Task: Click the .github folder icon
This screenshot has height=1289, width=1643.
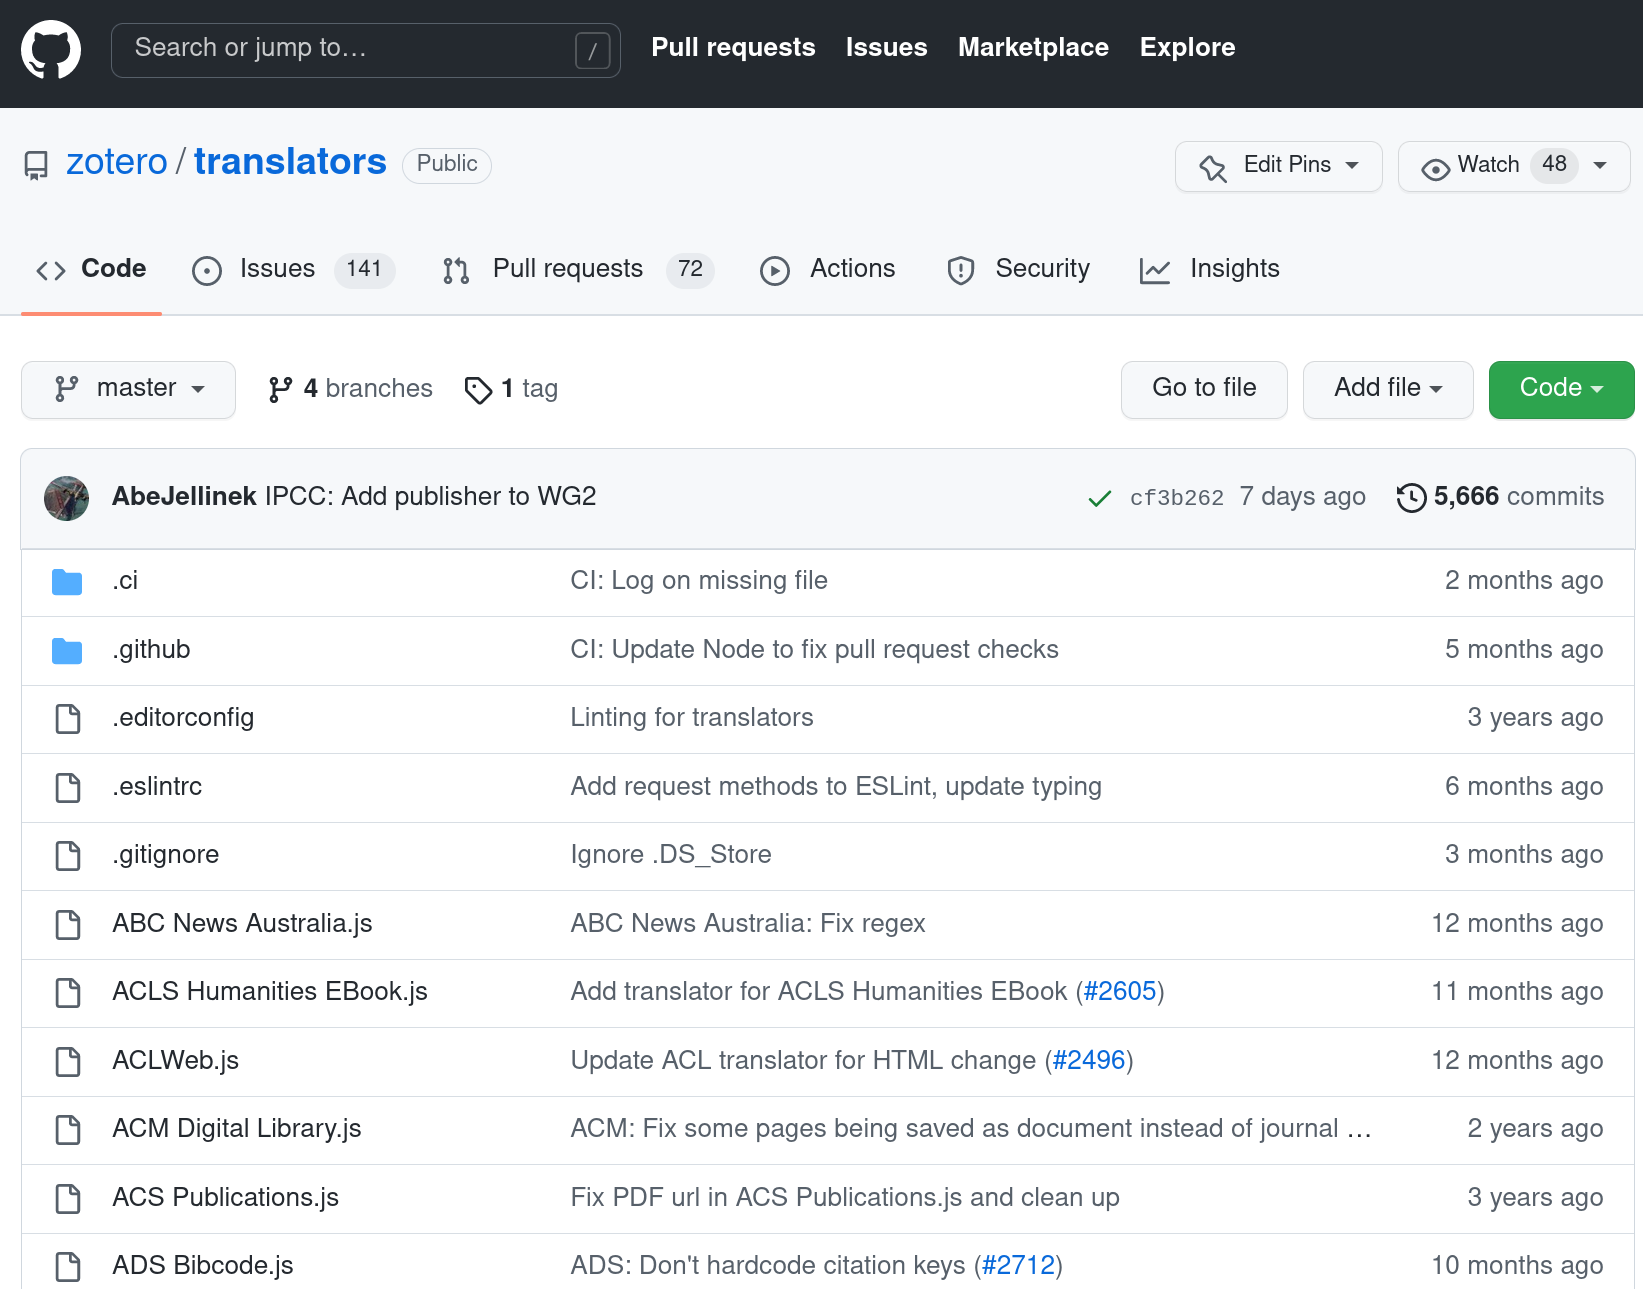Action: [67, 651]
